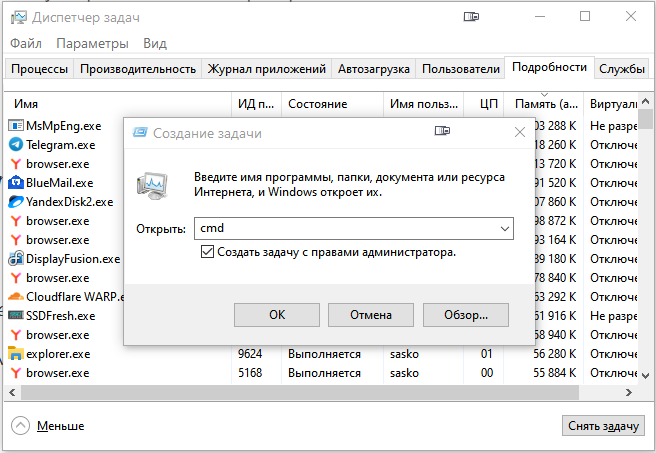Select the MsMpEng.exe process name
Screen dimensions: 656x453
click(64, 126)
